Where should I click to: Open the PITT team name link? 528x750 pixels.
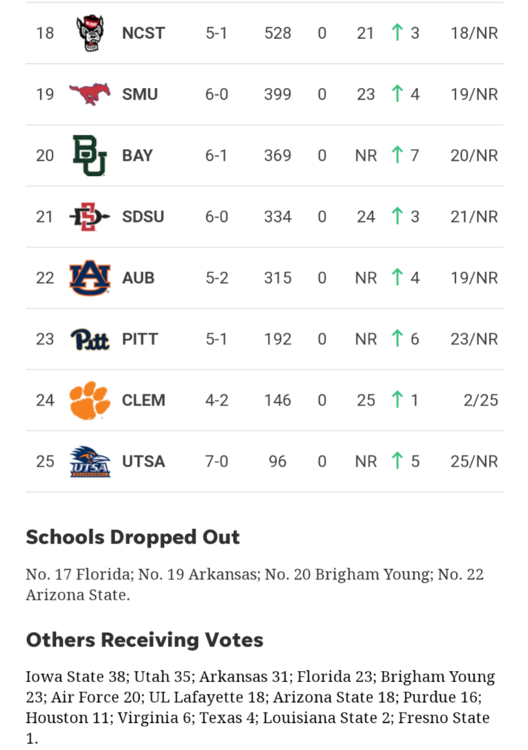pos(140,339)
